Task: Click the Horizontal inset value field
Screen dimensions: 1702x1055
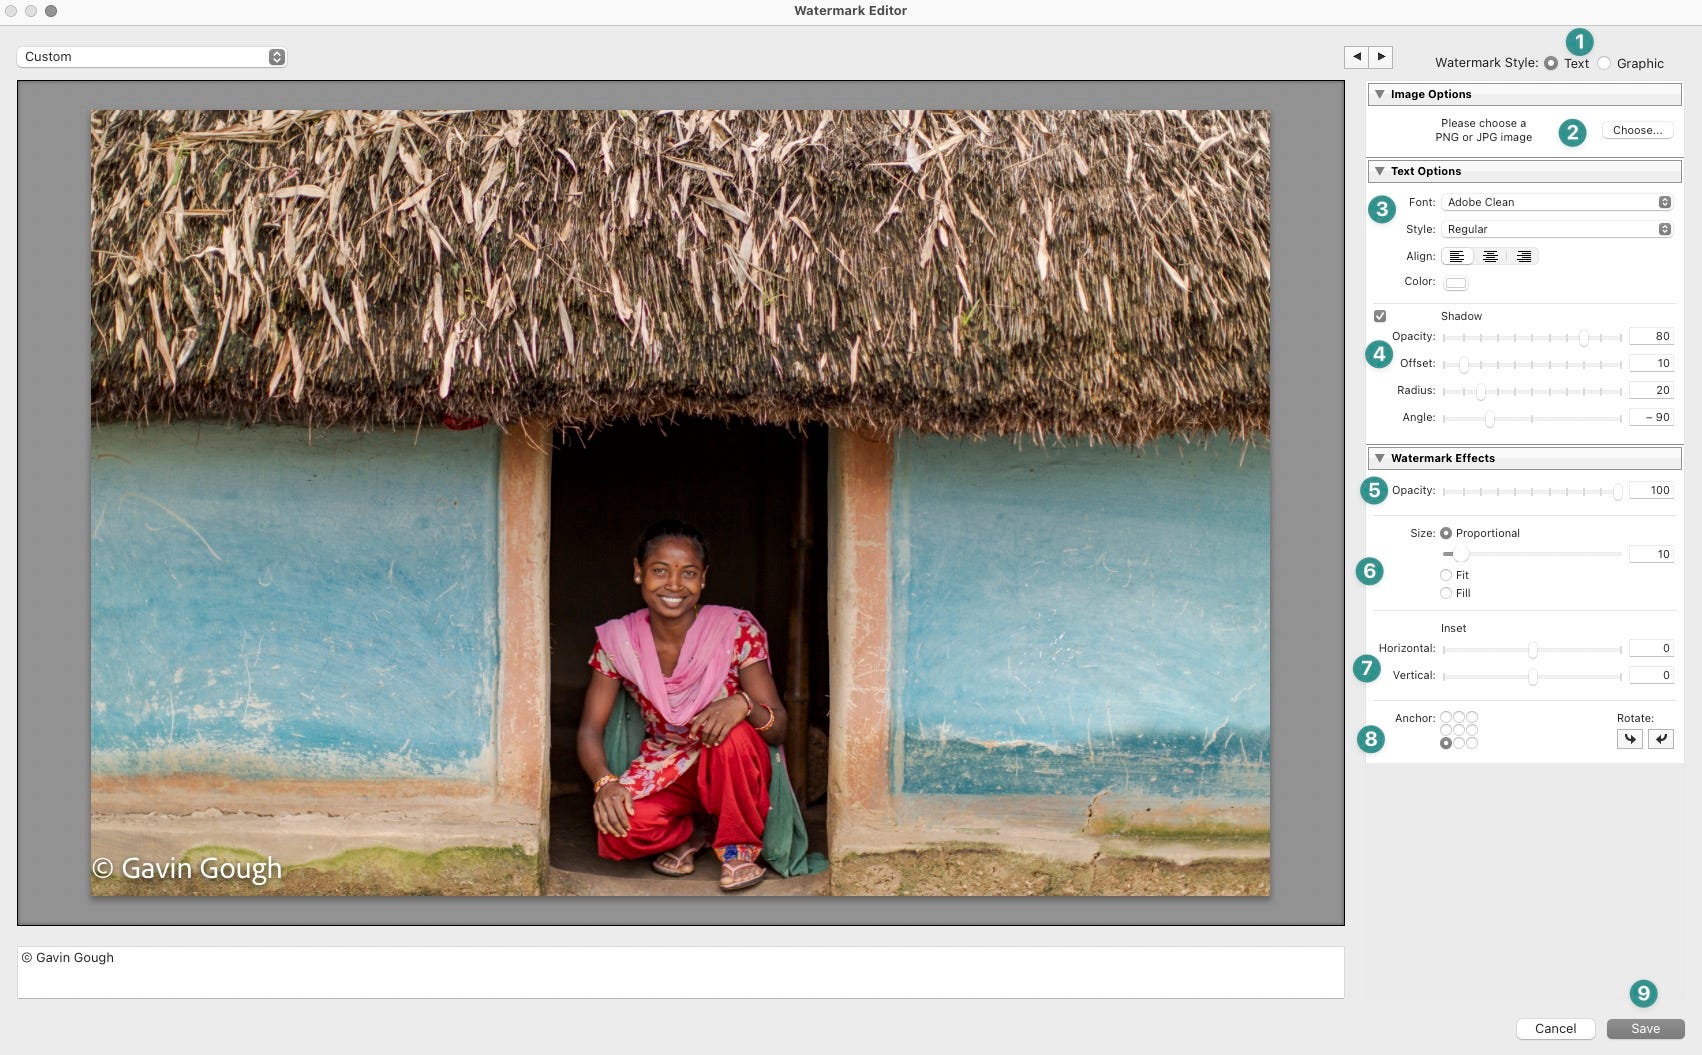Action: (x=1651, y=648)
